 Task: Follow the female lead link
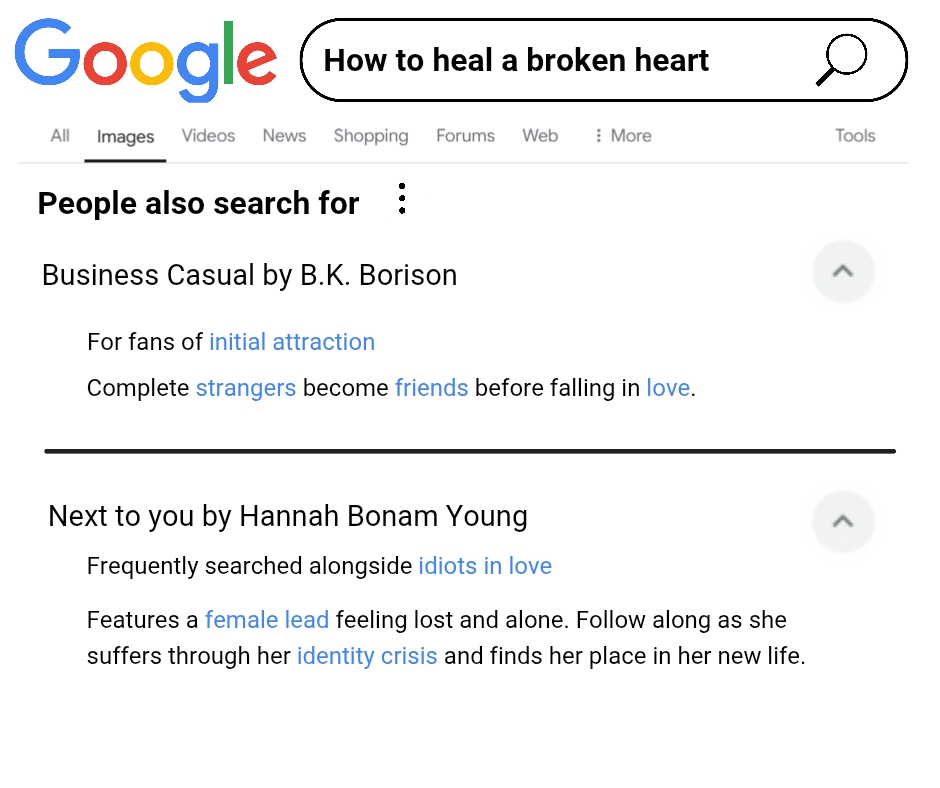click(267, 620)
